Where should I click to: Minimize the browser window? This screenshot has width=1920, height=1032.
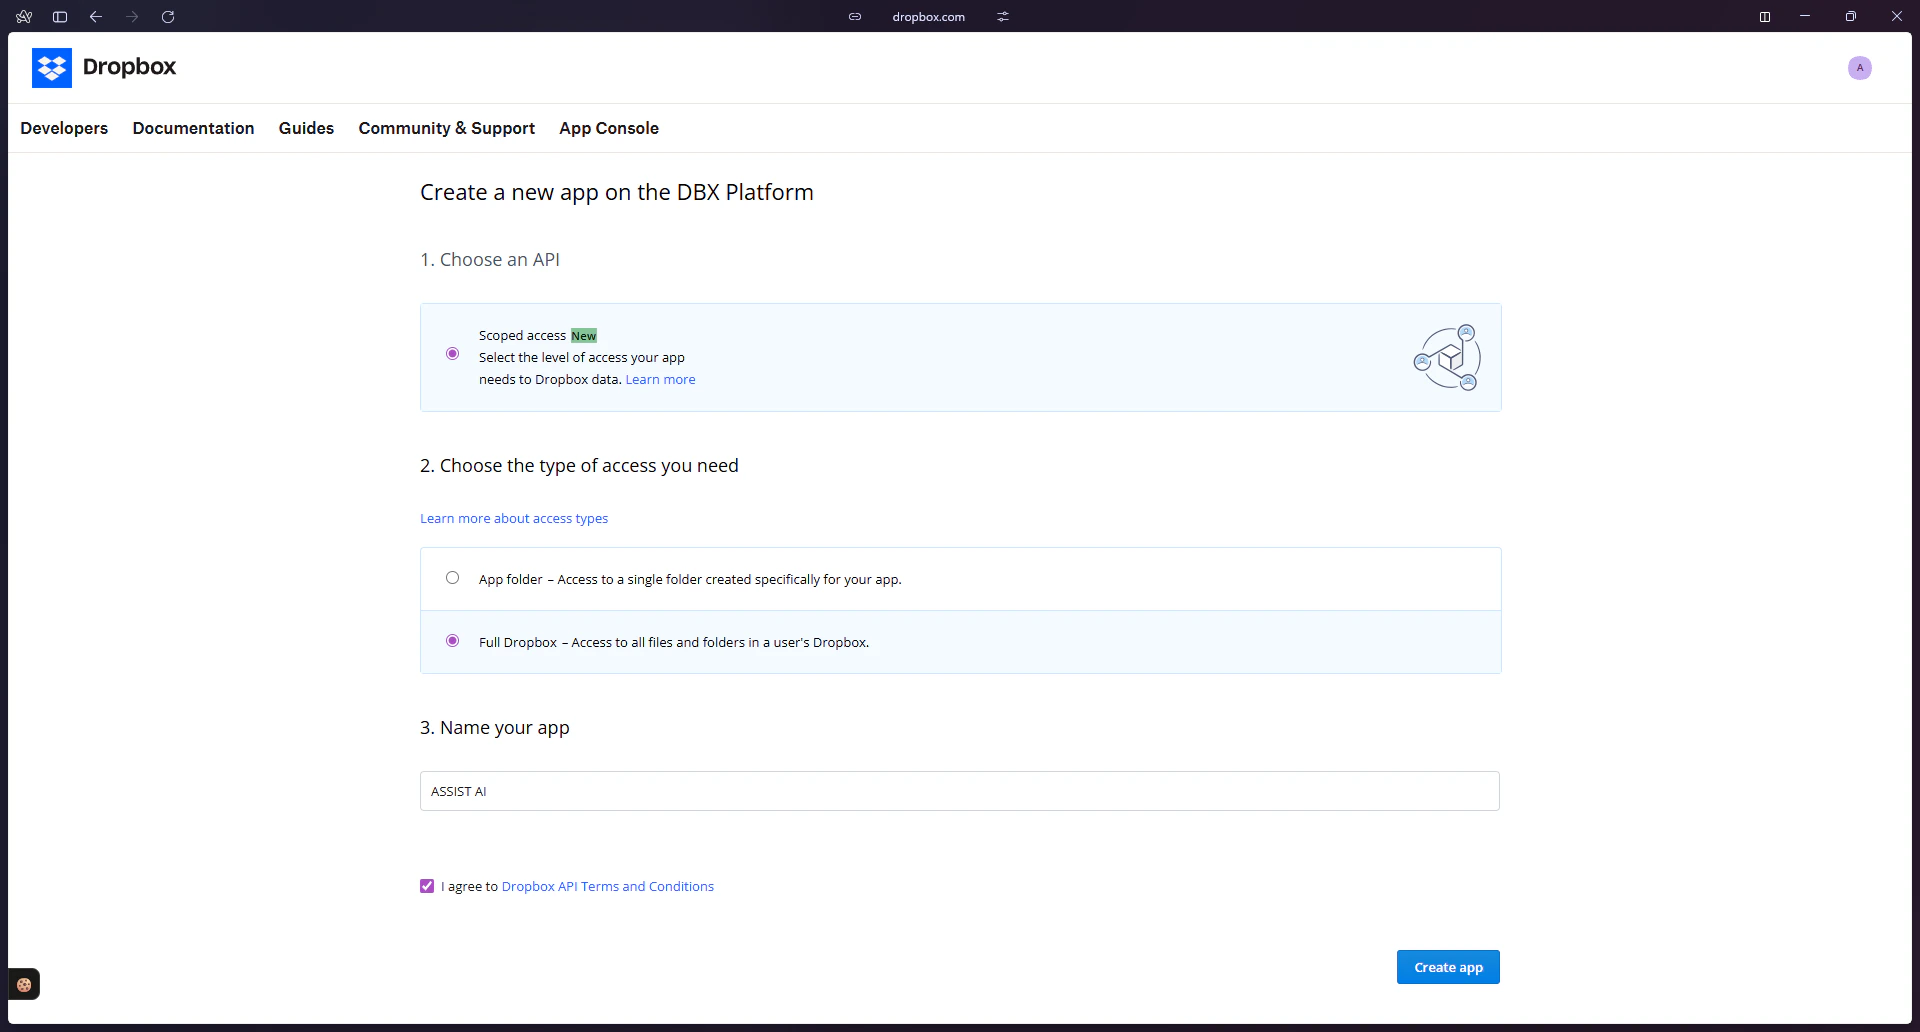[1805, 16]
